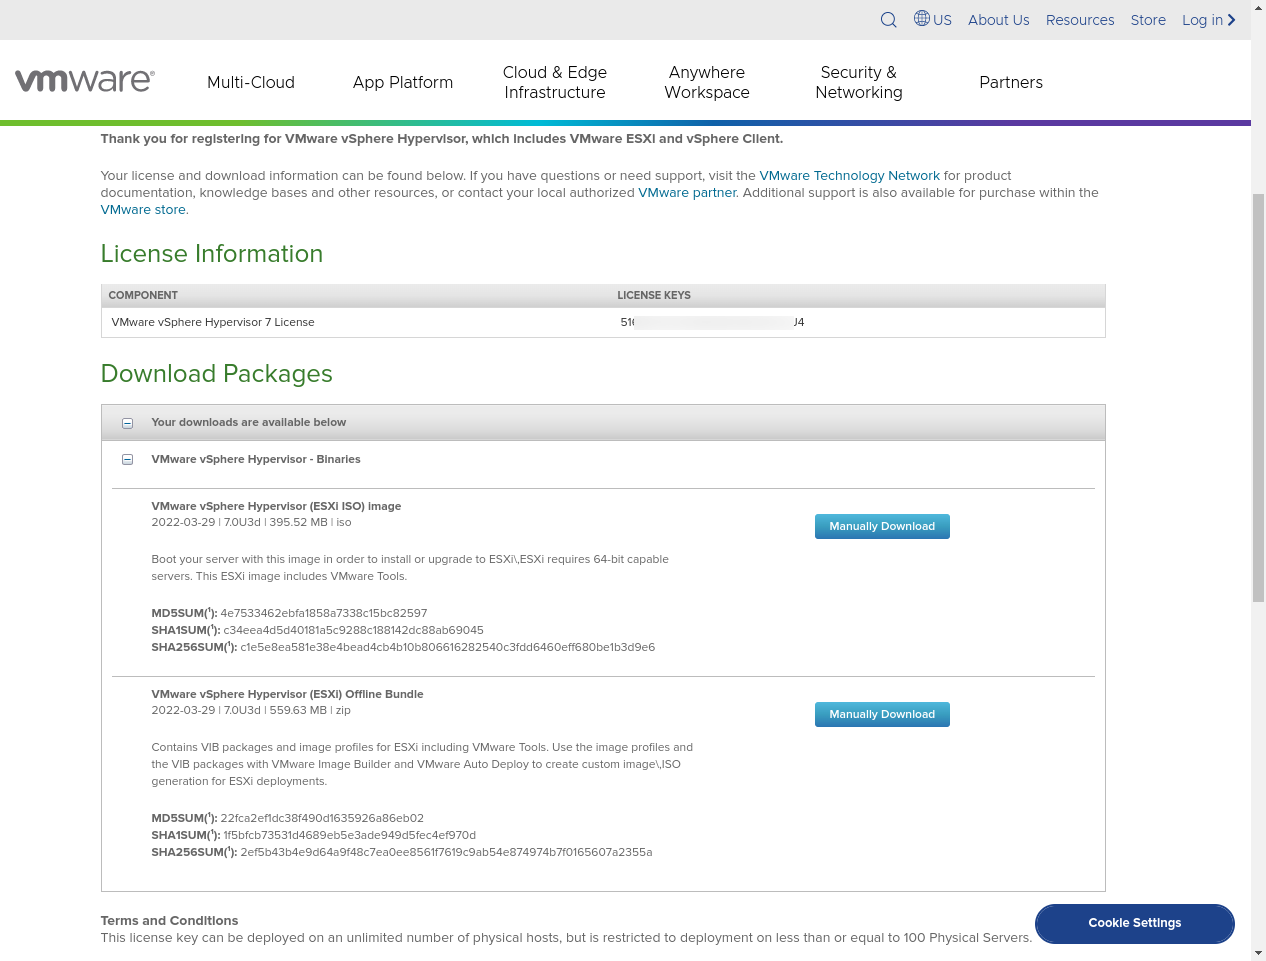
Task: Open the Cookie Settings button
Action: (x=1134, y=923)
